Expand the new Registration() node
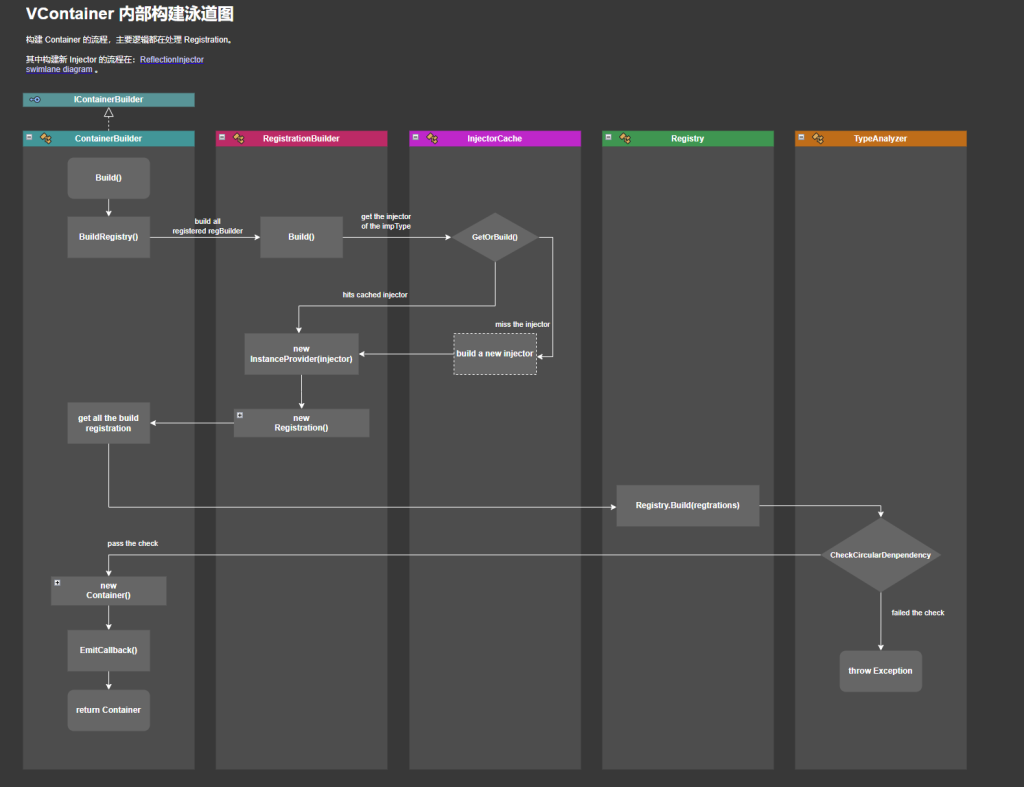The image size is (1024, 787). click(240, 415)
